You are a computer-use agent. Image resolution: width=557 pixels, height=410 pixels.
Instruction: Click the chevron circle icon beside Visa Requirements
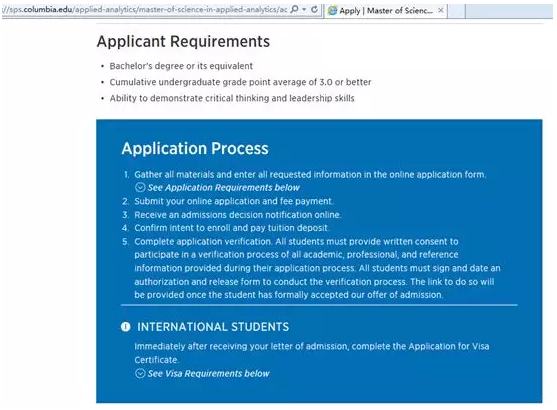(x=140, y=373)
